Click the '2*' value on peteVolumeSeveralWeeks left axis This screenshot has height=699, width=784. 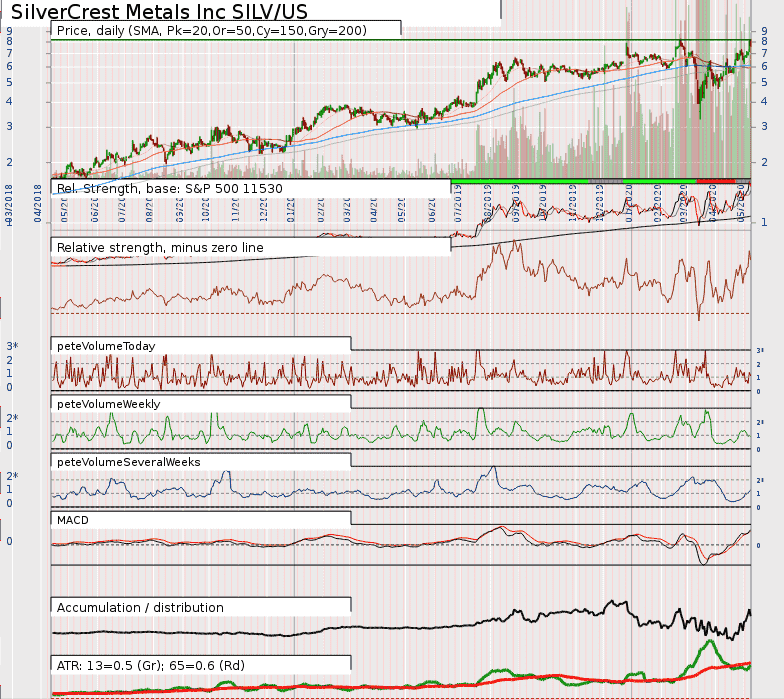(12, 476)
